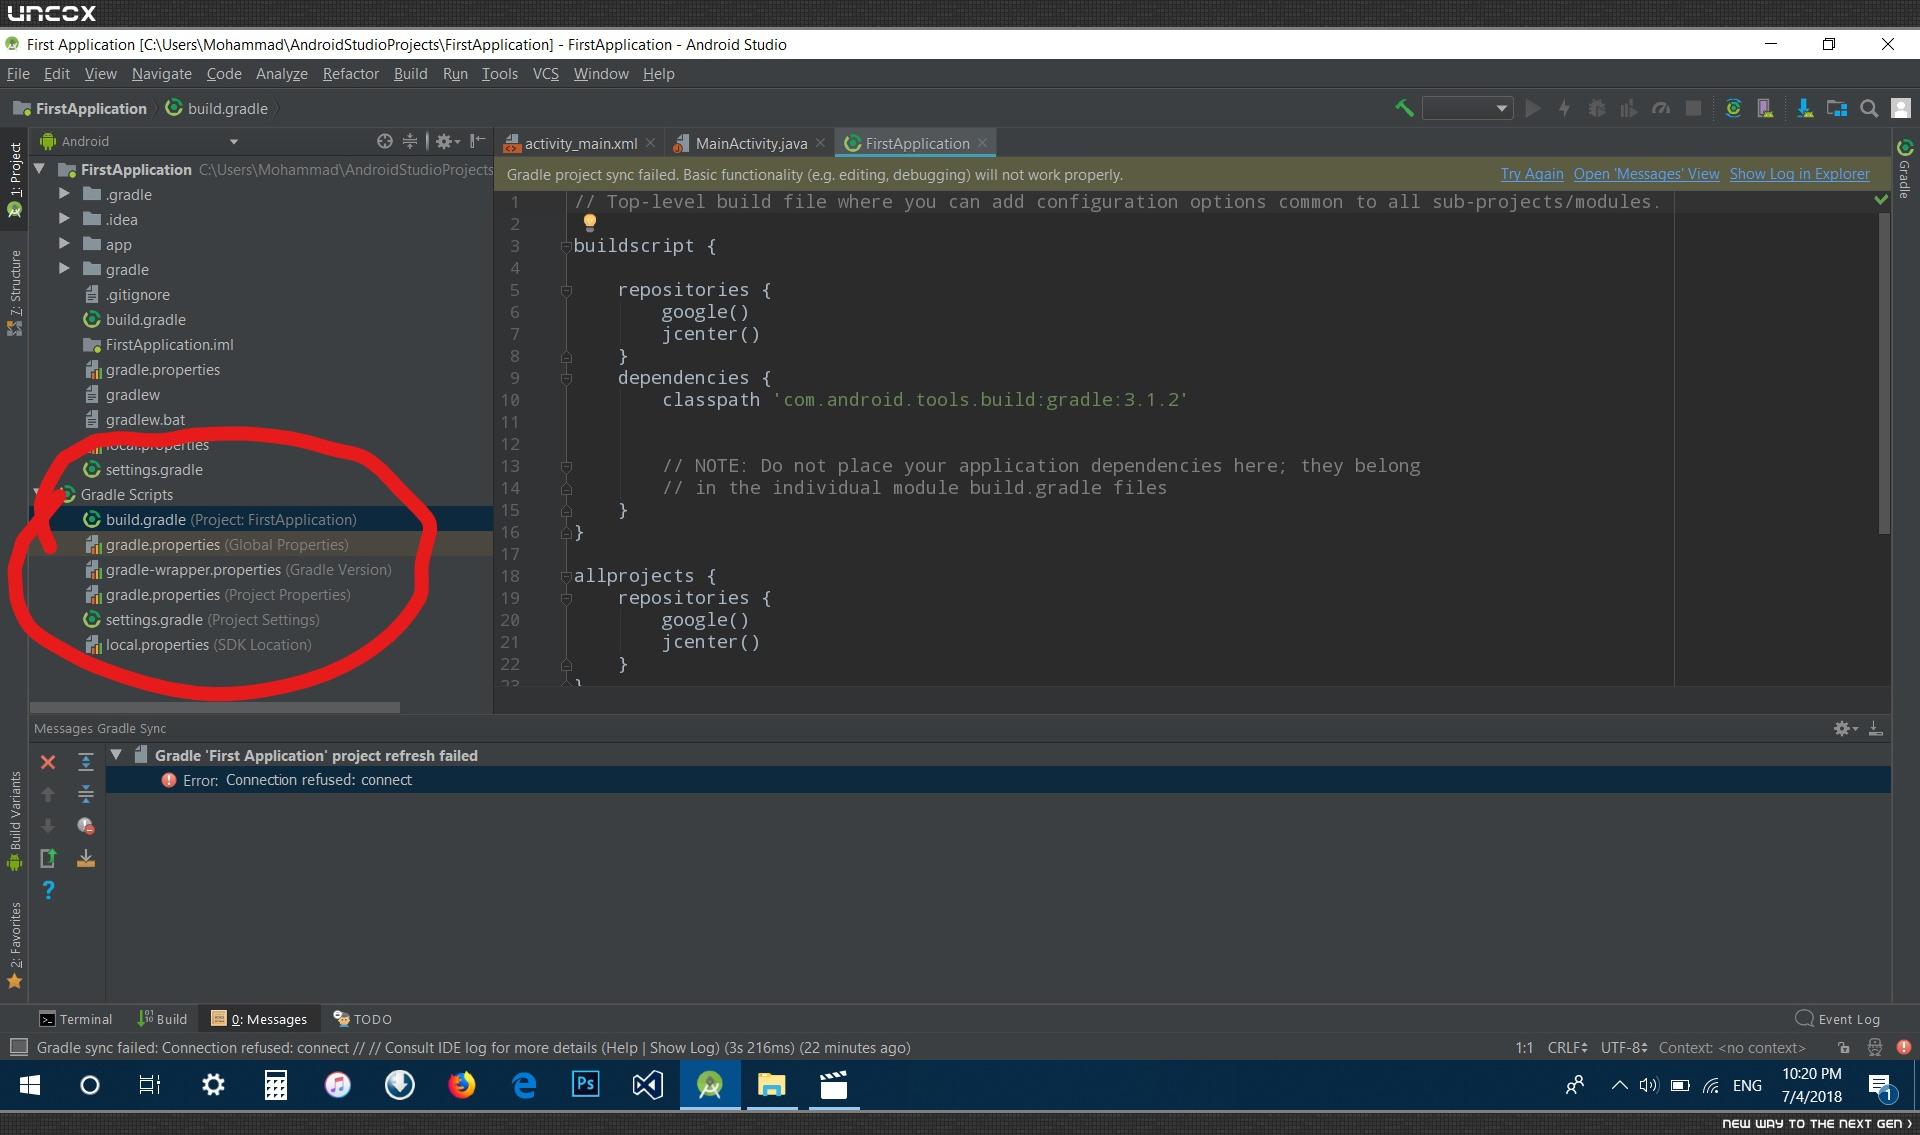The height and width of the screenshot is (1135, 1920).
Task: Expand the app module folder
Action: [64, 244]
